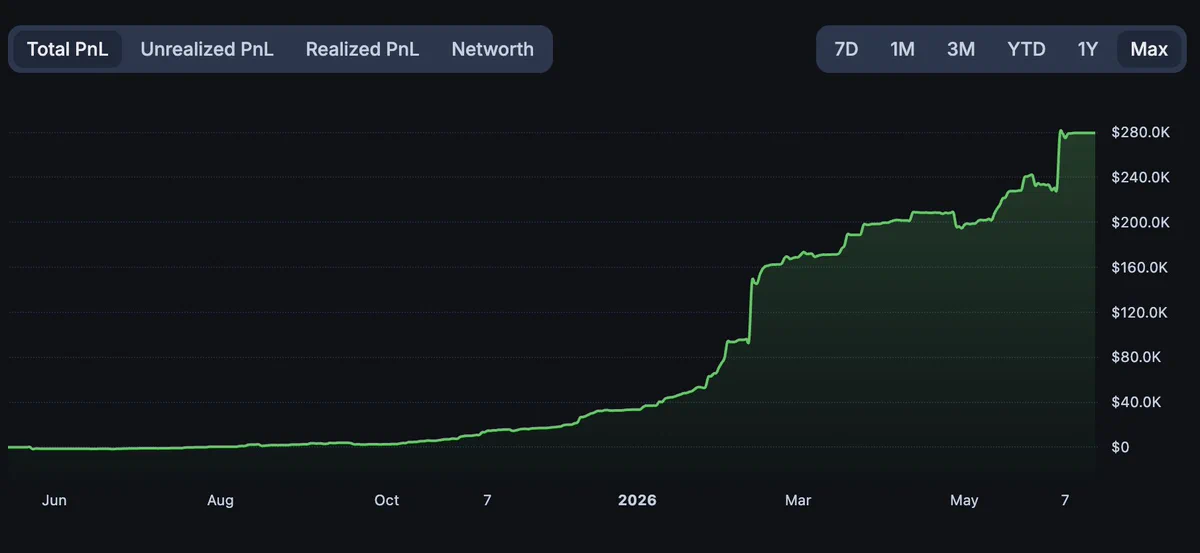Click the $120.0K axis label
The width and height of the screenshot is (1200, 553).
[1140, 312]
